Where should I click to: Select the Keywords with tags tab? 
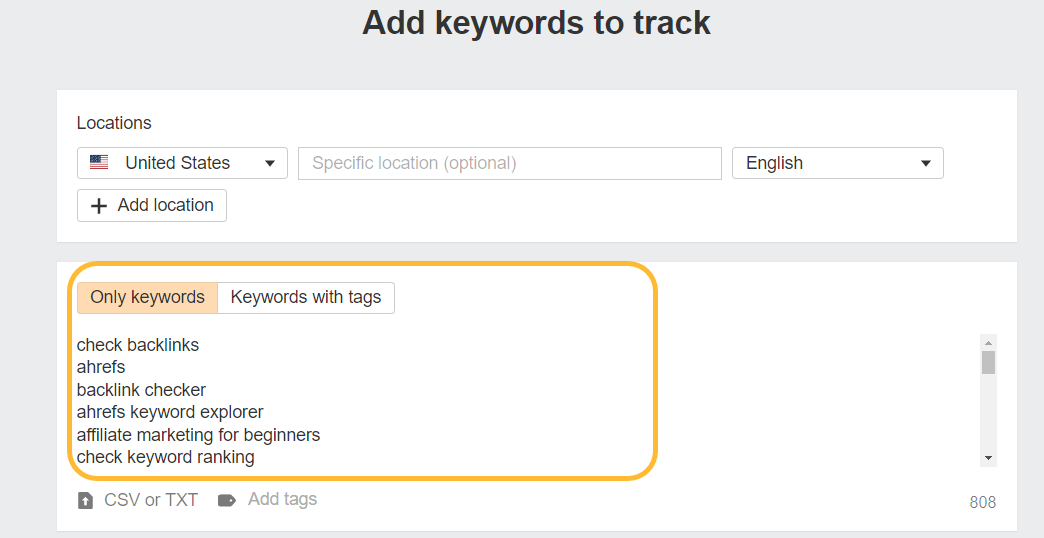pos(305,297)
